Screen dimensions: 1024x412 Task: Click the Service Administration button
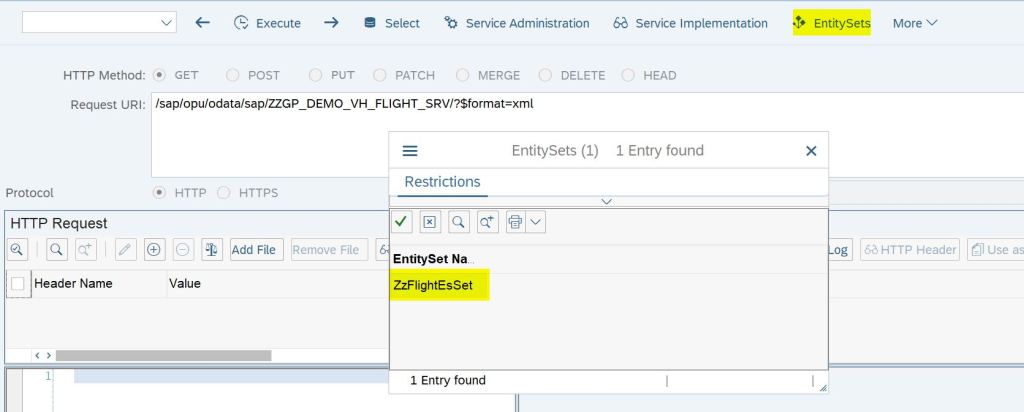click(517, 23)
